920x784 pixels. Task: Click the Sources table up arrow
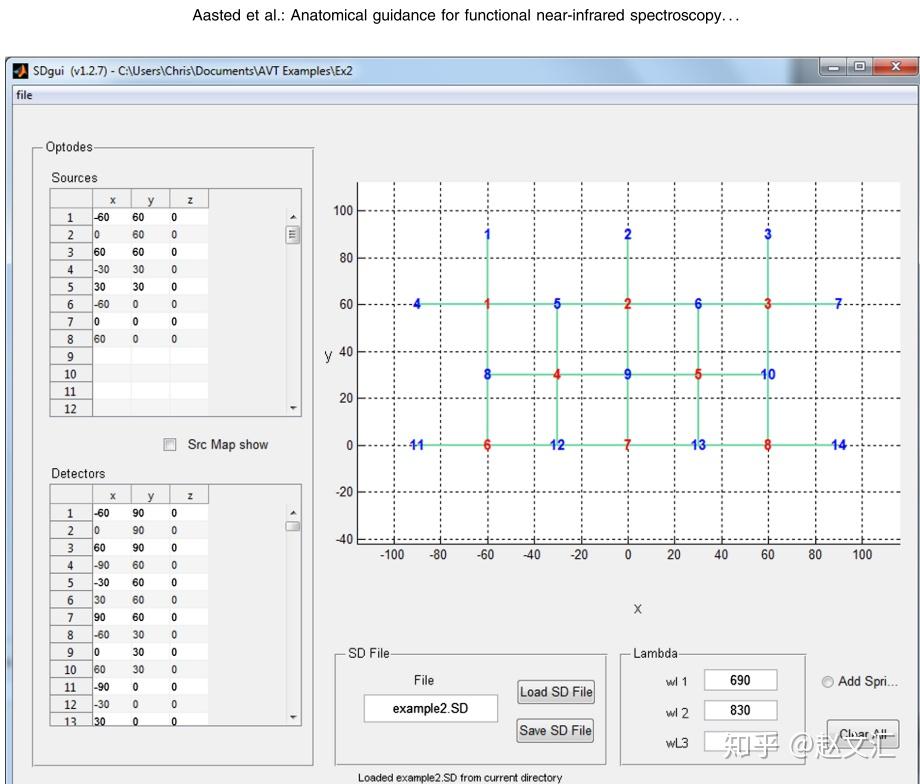click(x=293, y=217)
